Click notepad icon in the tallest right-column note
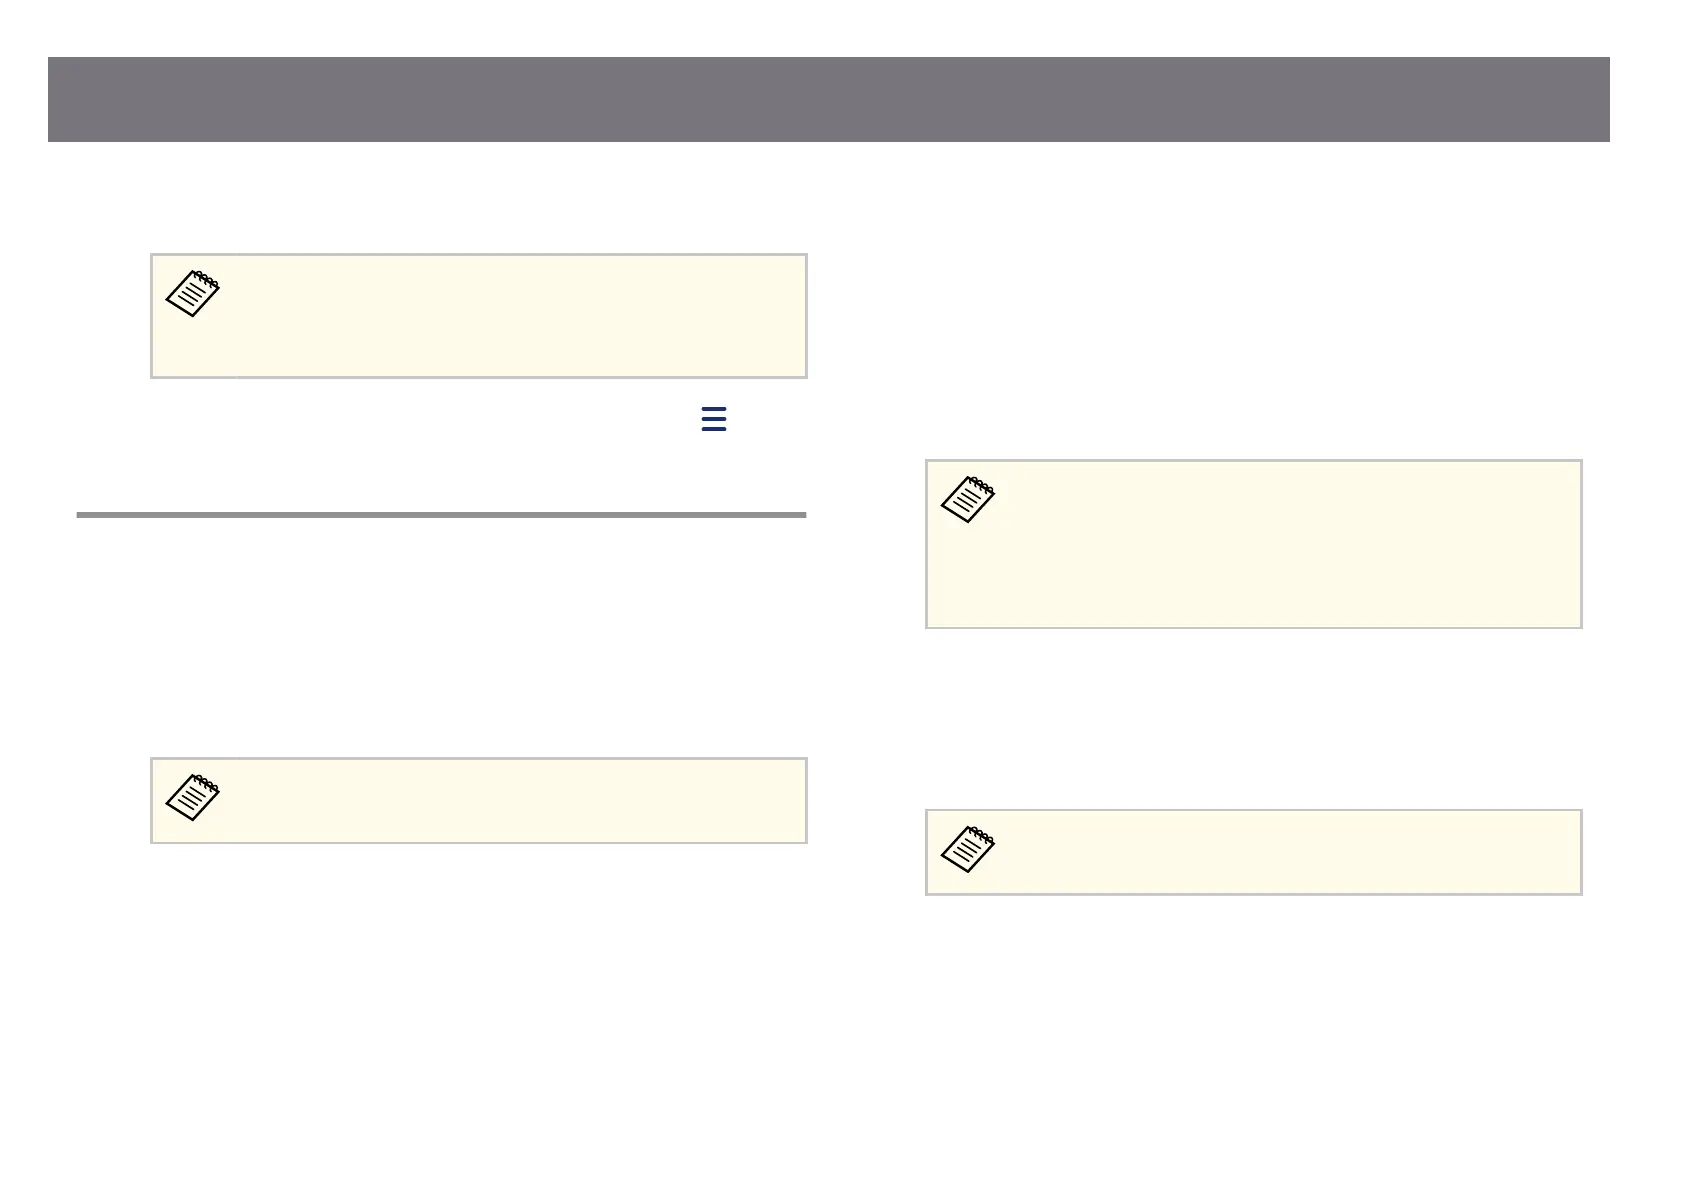 coord(968,500)
